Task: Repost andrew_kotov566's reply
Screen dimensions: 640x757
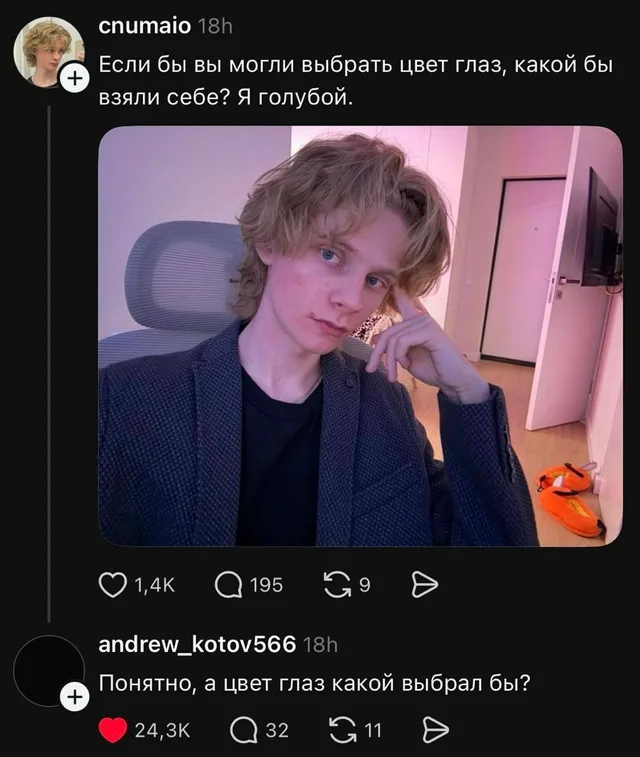Action: click(x=343, y=730)
